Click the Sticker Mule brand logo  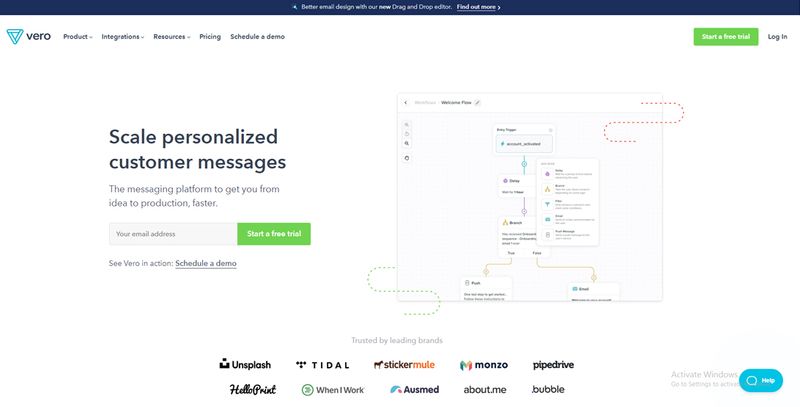[x=405, y=365]
